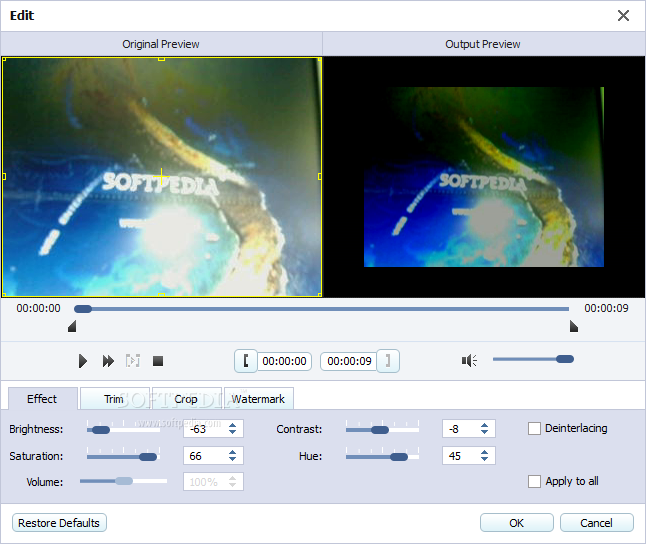
Task: Close the Edit dialog
Action: tap(623, 16)
